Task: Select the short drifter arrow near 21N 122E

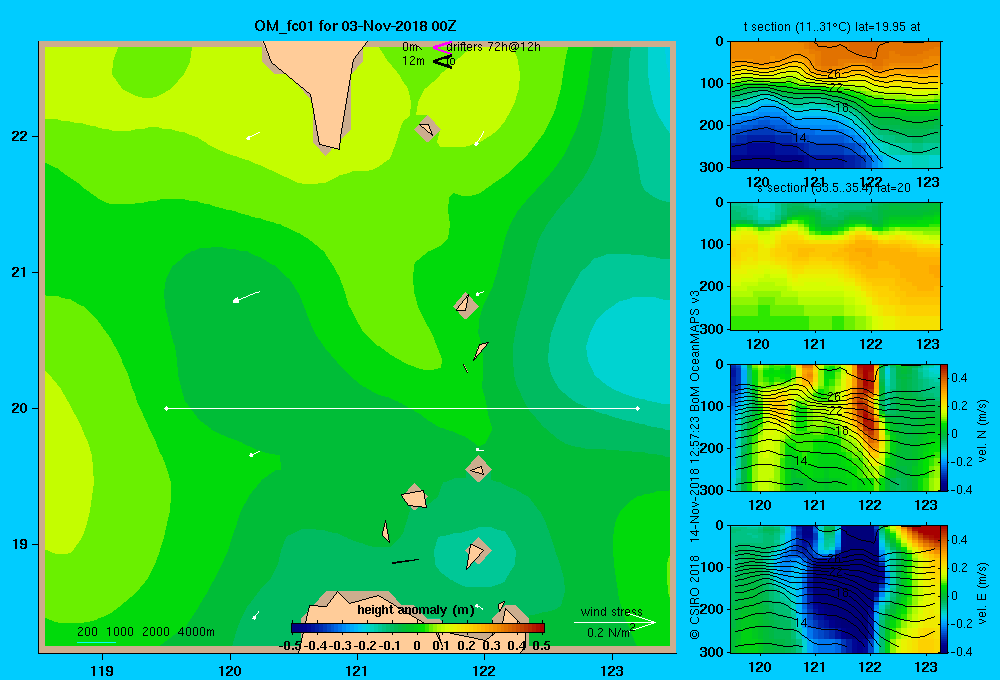Action: pyautogui.click(x=480, y=293)
